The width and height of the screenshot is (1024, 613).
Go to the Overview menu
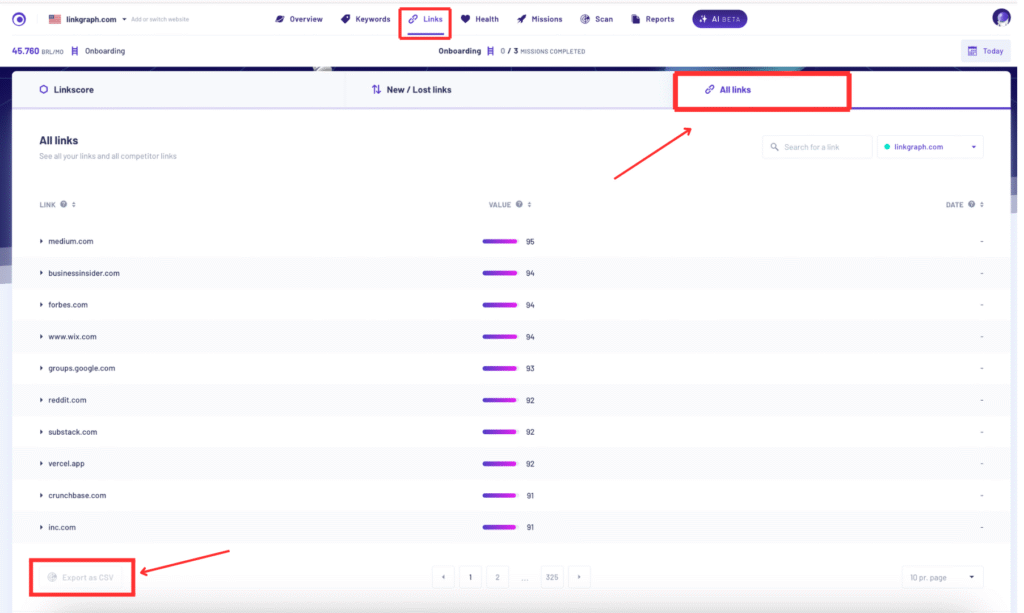(x=299, y=19)
